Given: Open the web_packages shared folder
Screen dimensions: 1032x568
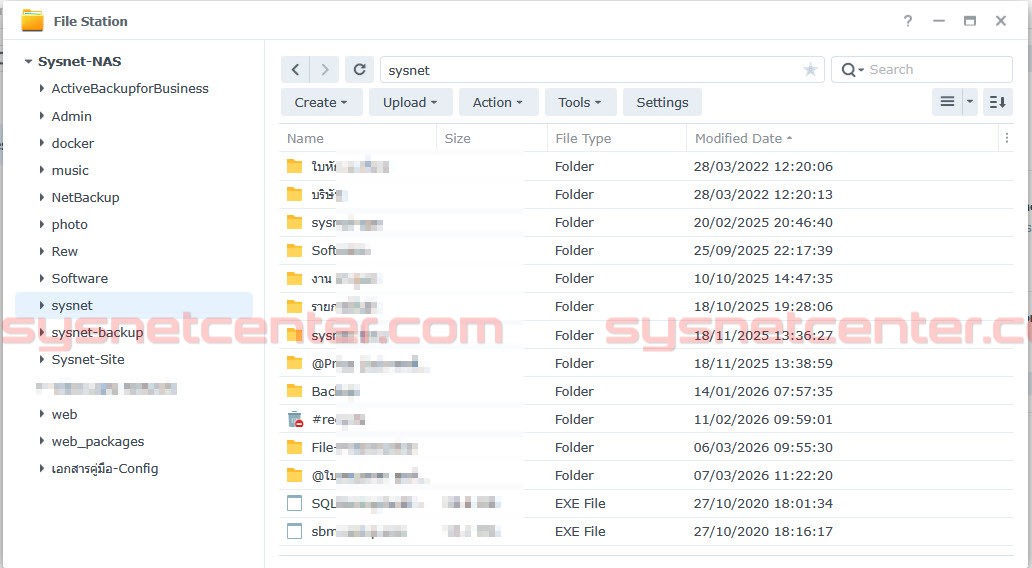Looking at the screenshot, I should [x=97, y=442].
